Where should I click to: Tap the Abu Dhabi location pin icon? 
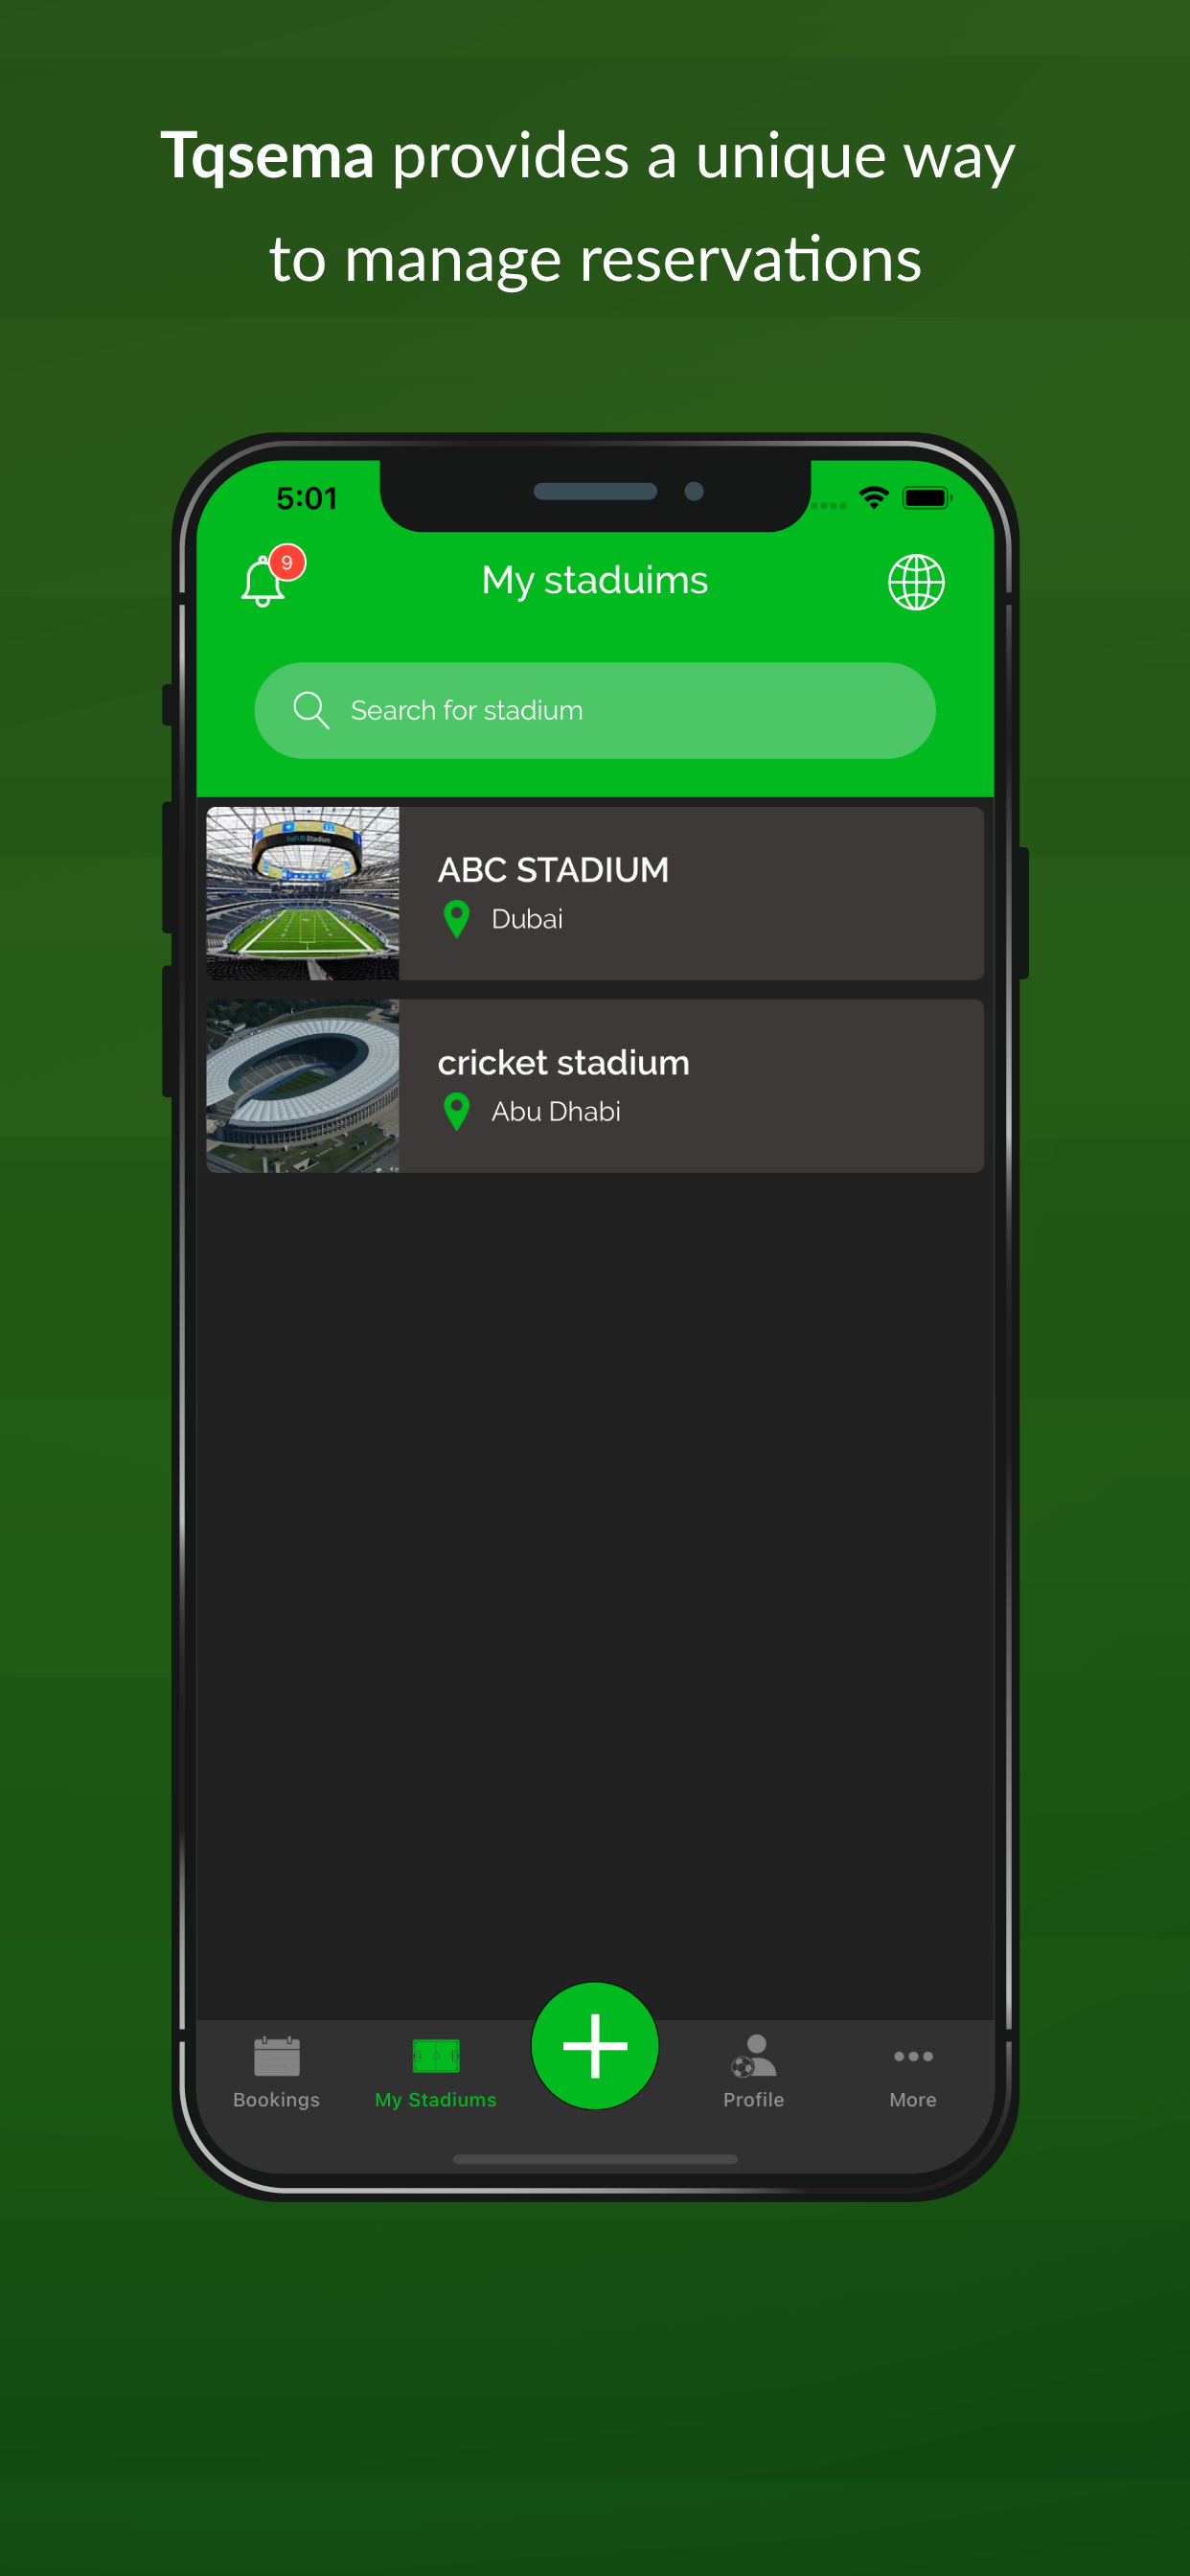click(x=457, y=1112)
